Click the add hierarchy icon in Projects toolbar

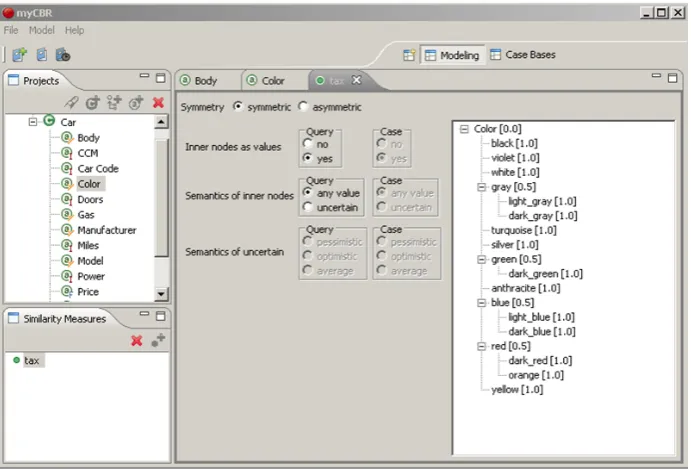point(114,103)
